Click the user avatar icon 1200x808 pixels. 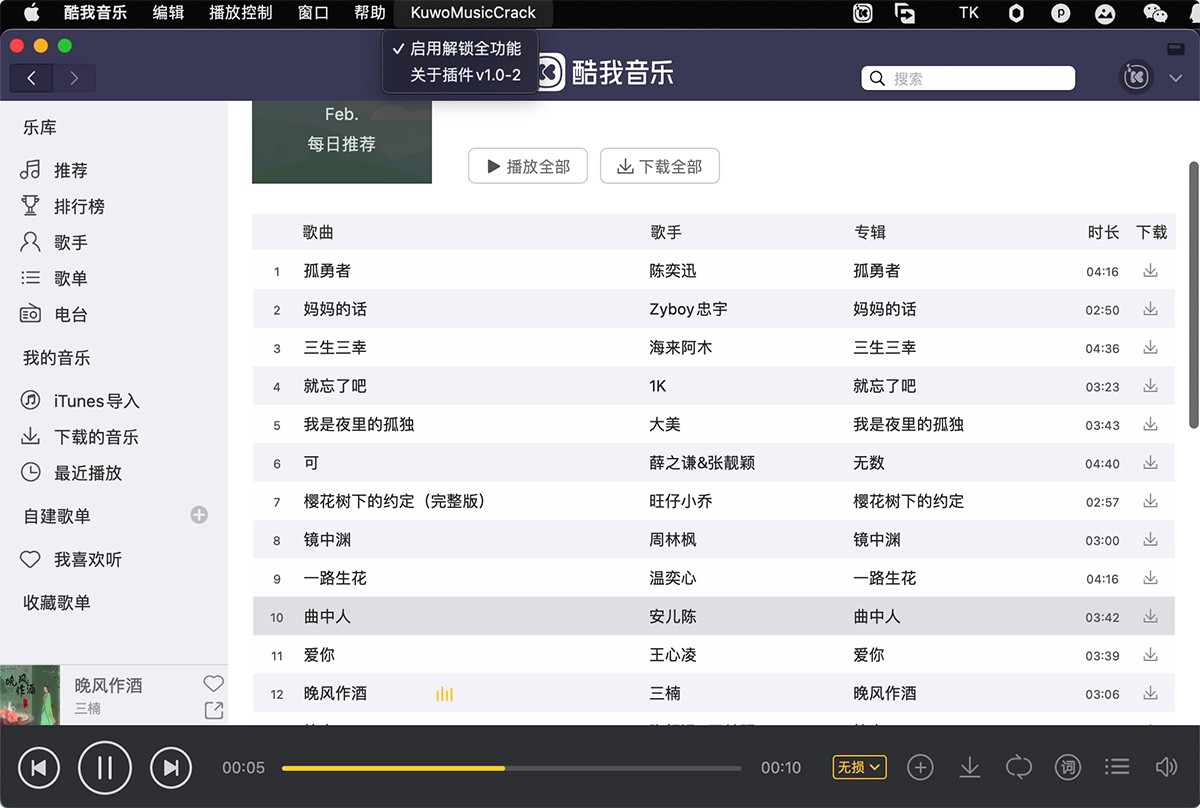pos(1136,78)
